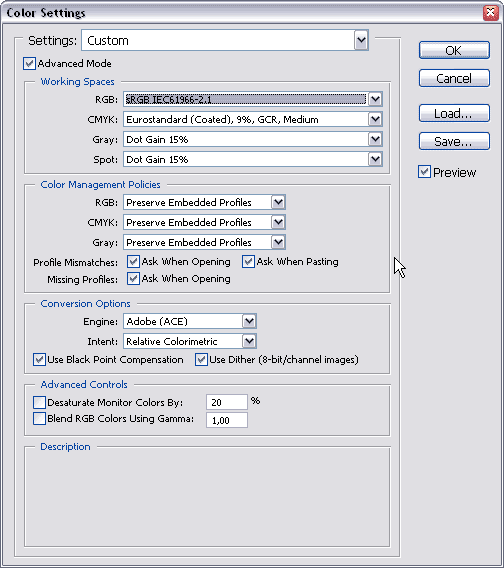This screenshot has width=504, height=568.
Task: Toggle the Use Dither checkbox
Action: [x=201, y=360]
